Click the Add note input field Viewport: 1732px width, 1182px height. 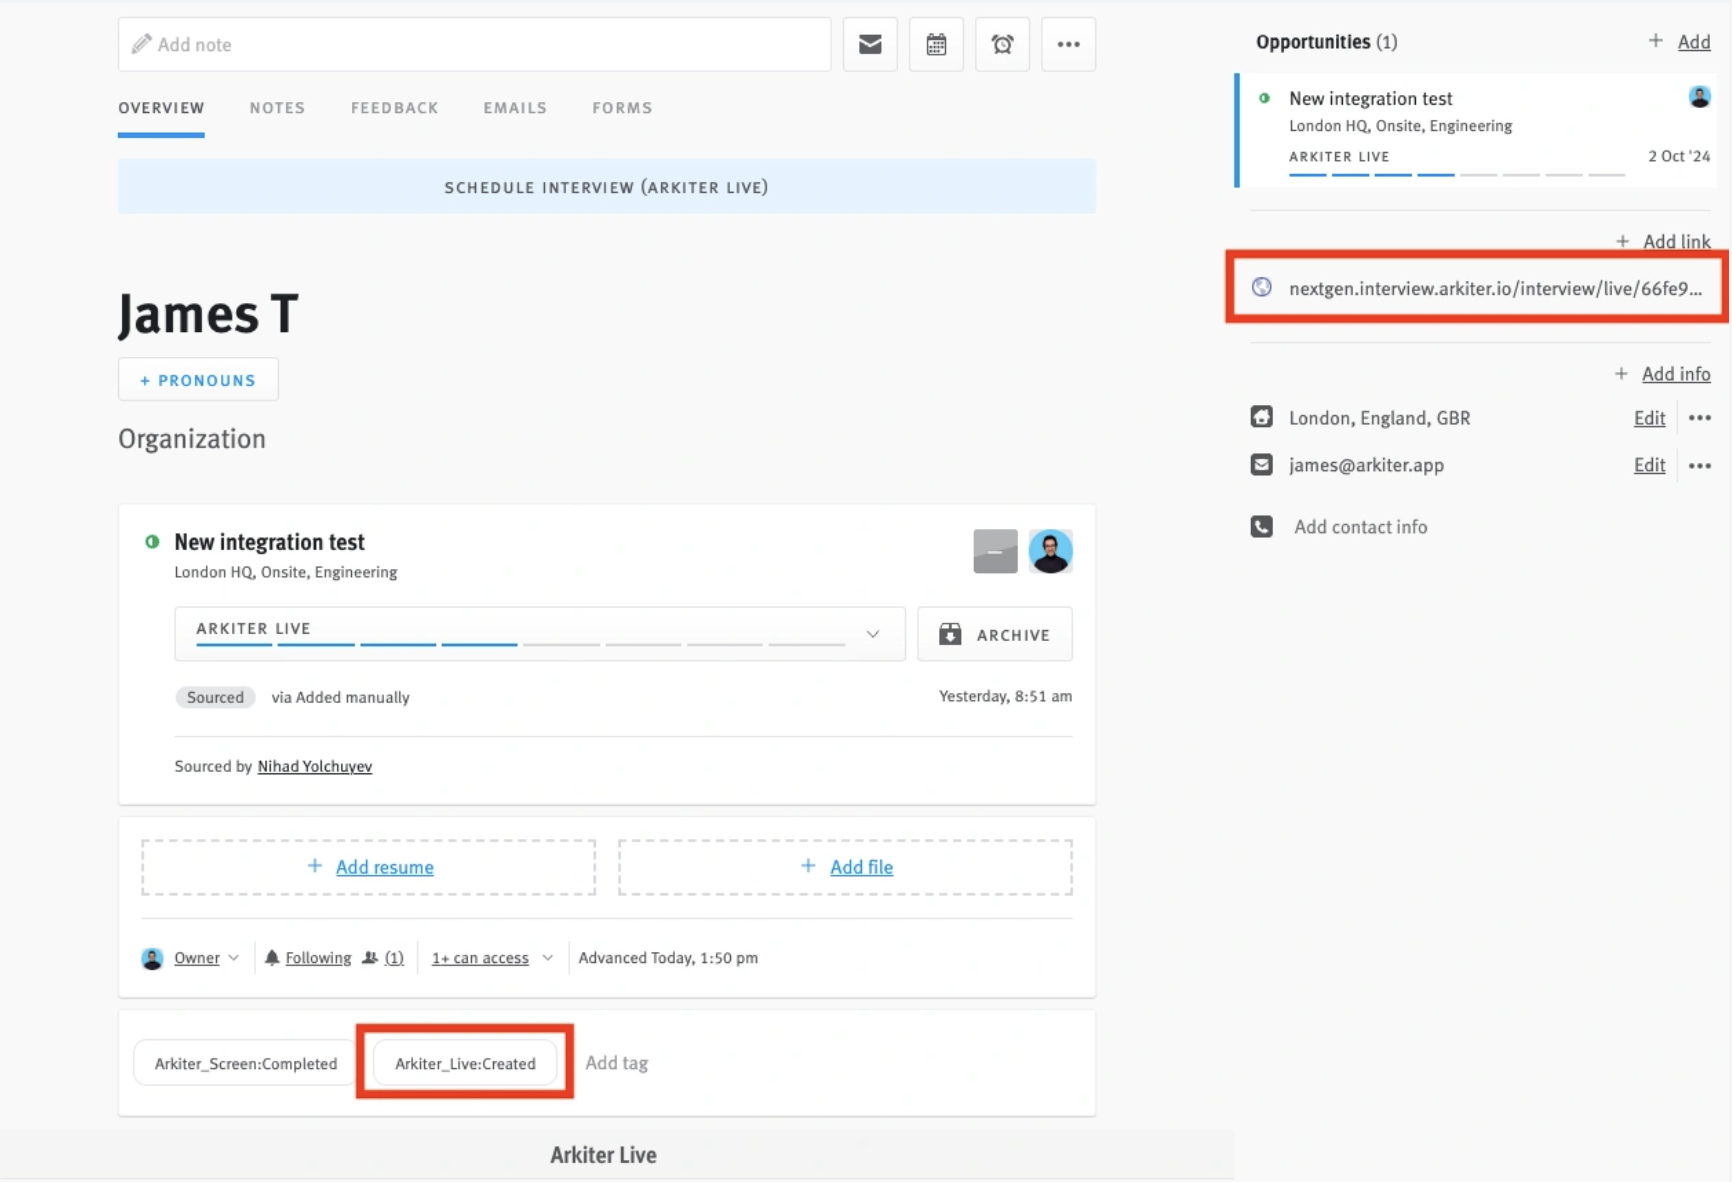(x=474, y=44)
